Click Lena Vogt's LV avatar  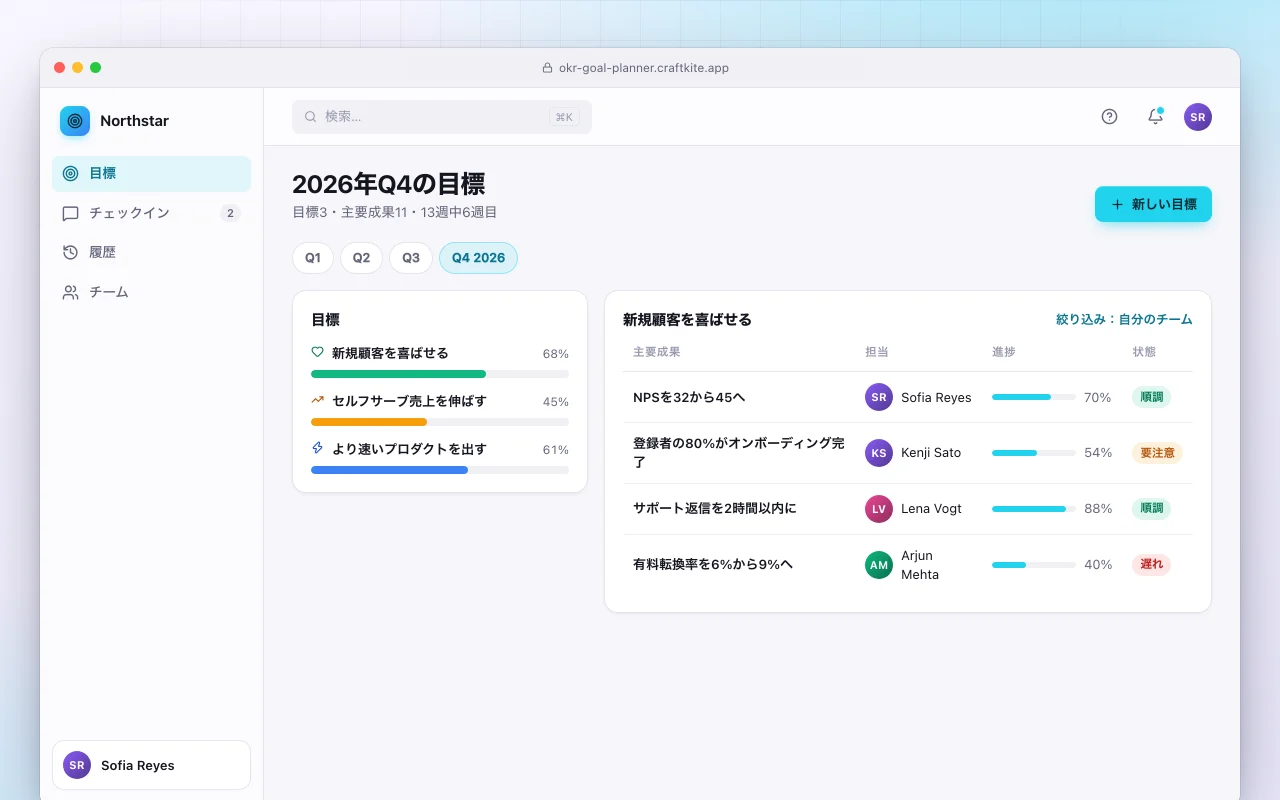(x=879, y=509)
